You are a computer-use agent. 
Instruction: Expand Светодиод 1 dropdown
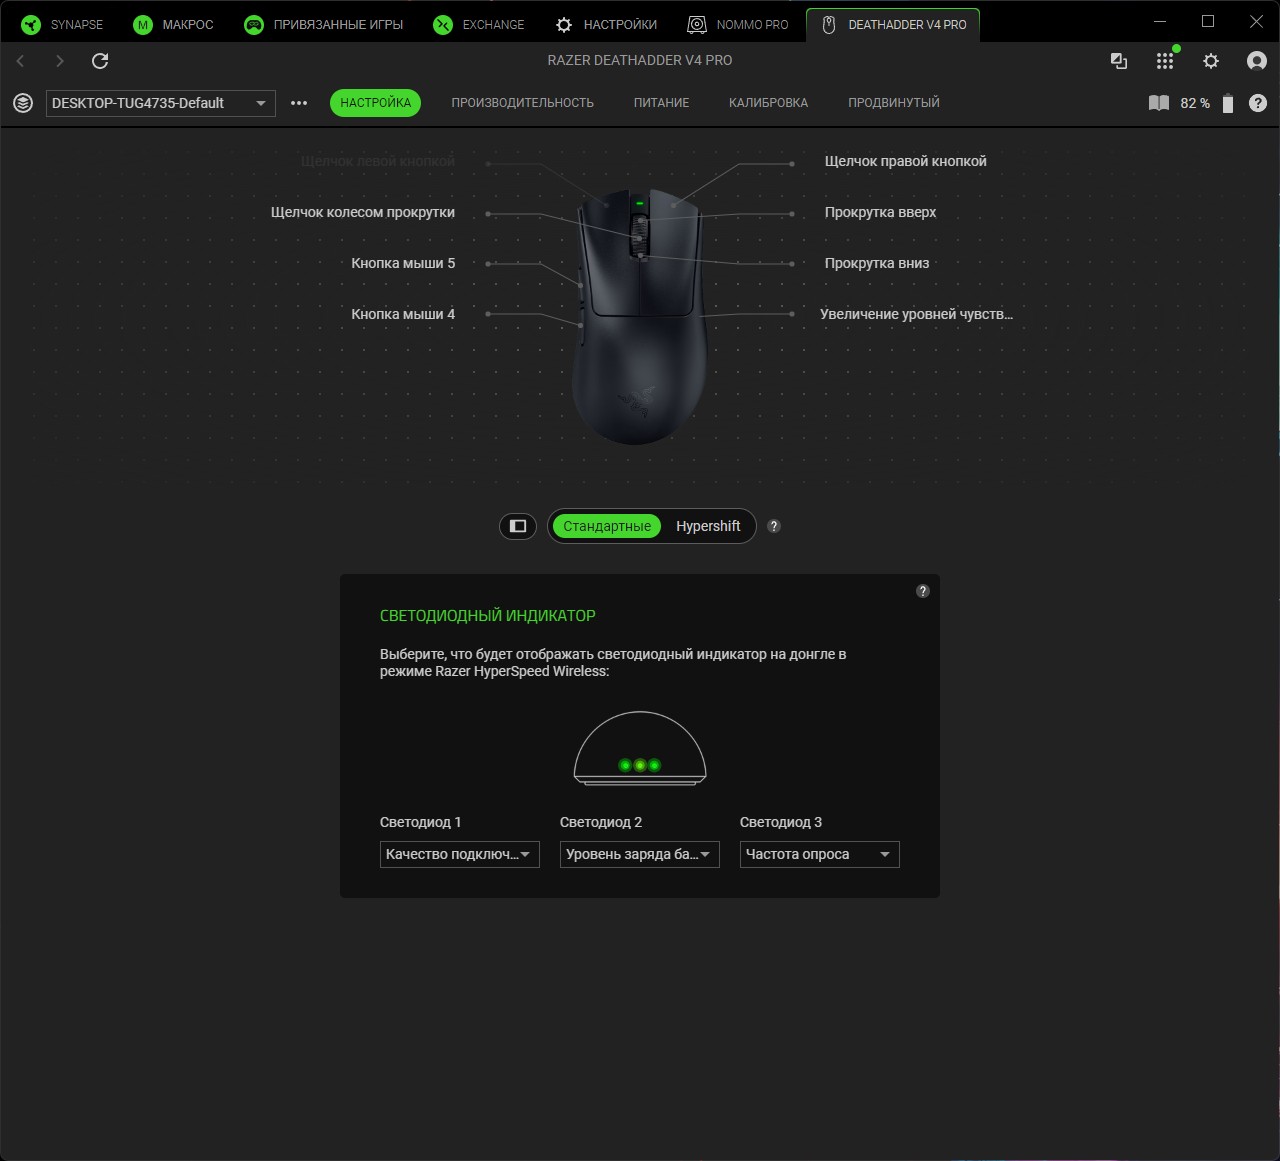click(460, 854)
